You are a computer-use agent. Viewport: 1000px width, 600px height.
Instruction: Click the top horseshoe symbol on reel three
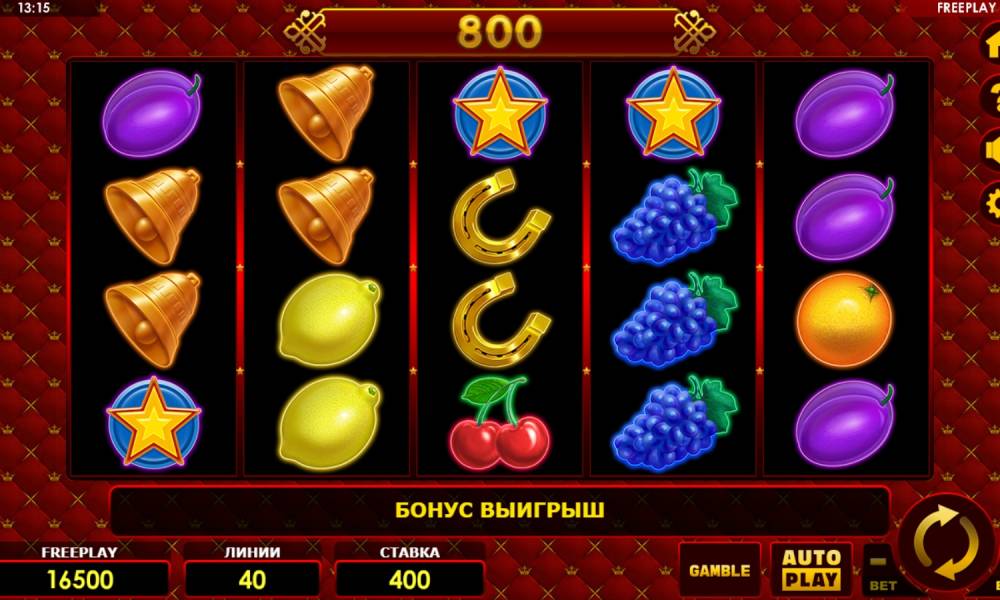point(501,216)
